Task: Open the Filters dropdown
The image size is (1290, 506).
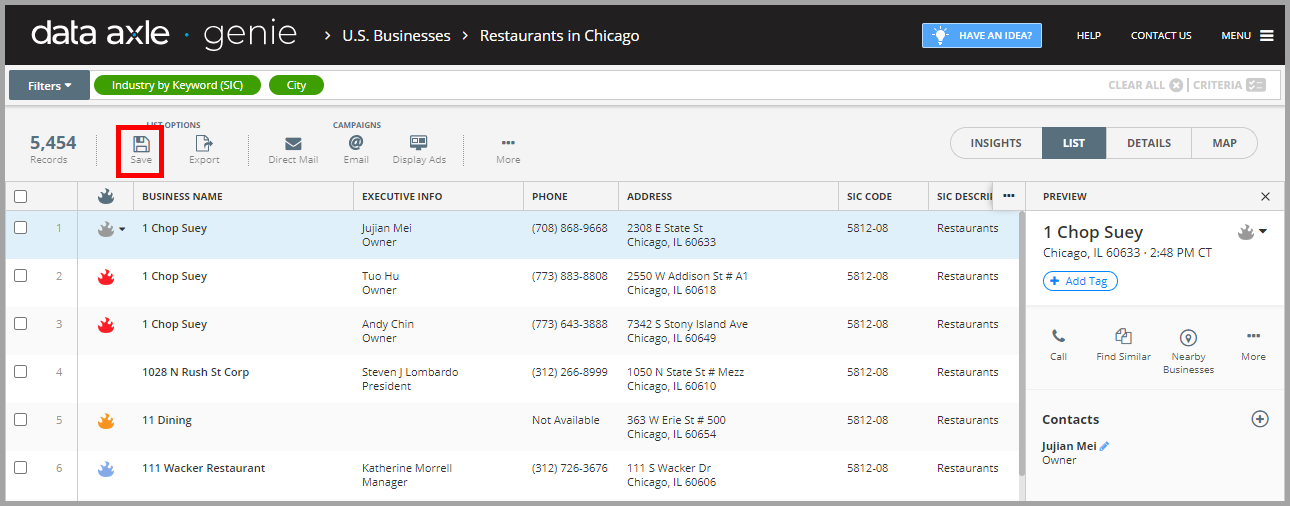Action: point(49,85)
